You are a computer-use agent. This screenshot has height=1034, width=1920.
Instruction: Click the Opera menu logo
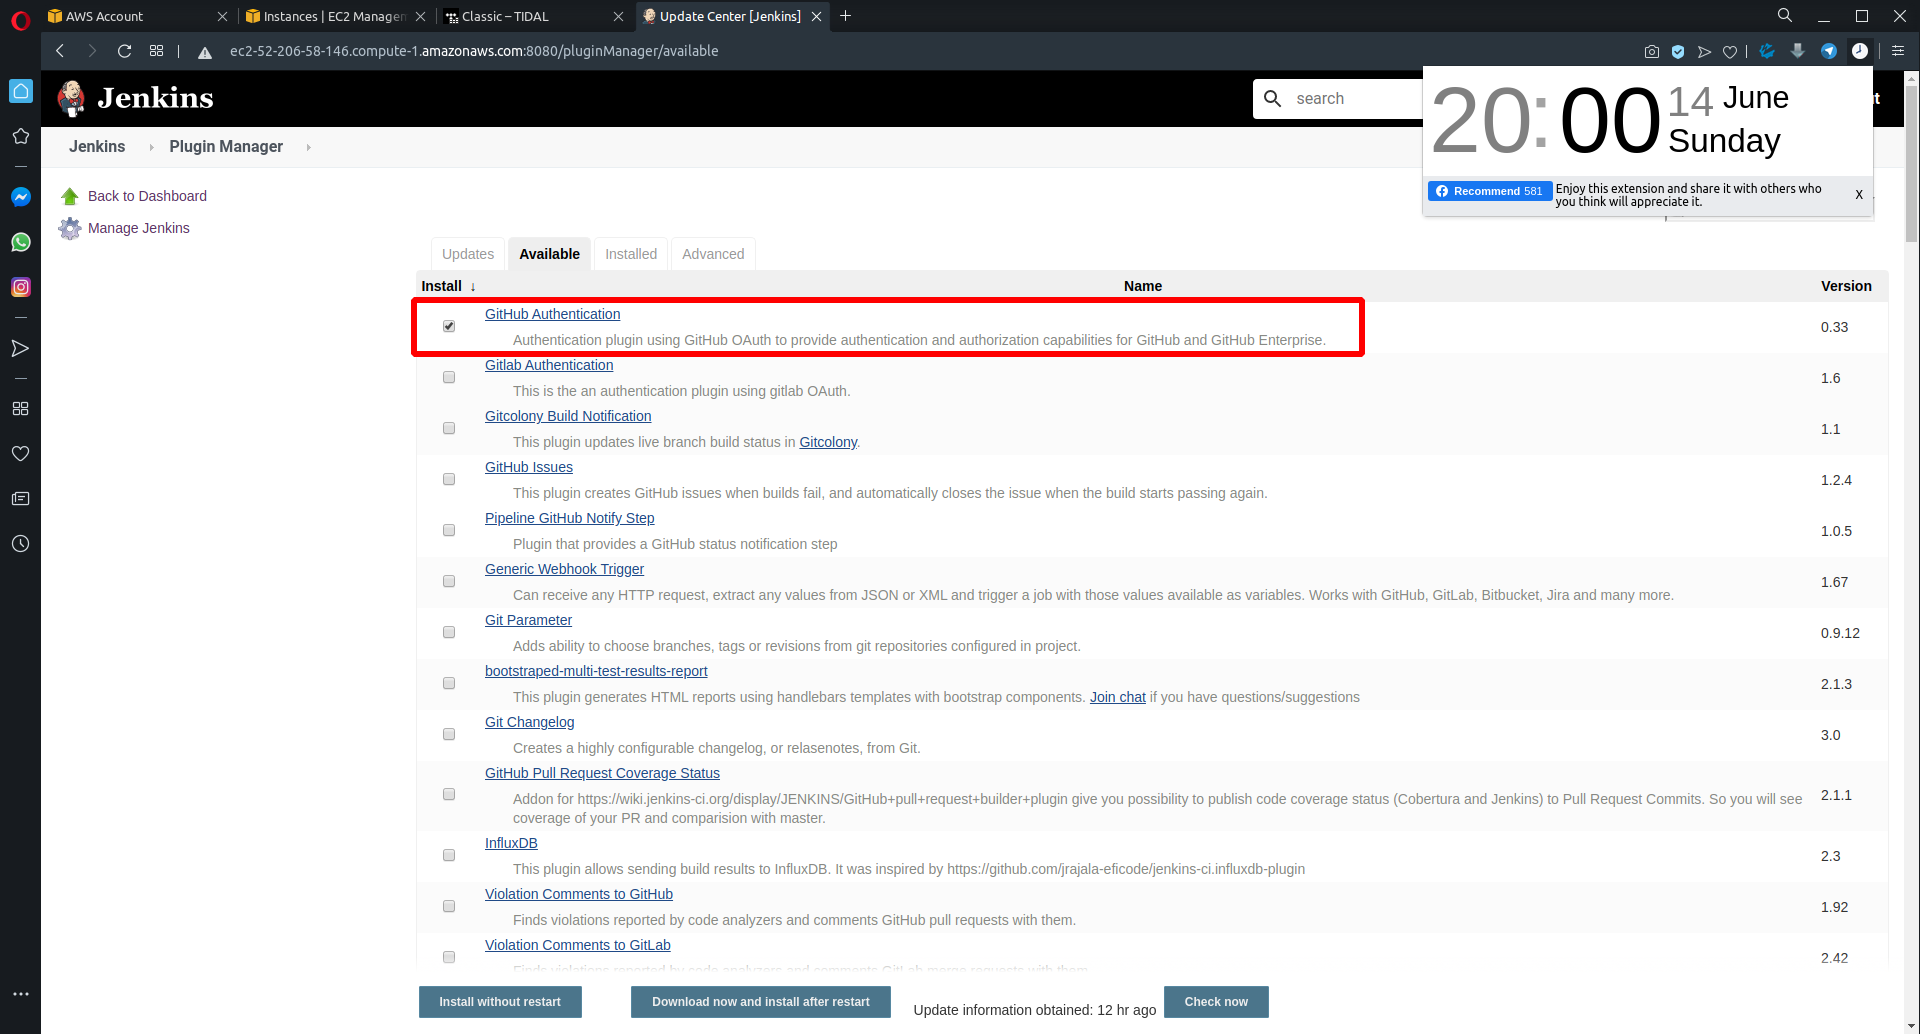click(20, 19)
